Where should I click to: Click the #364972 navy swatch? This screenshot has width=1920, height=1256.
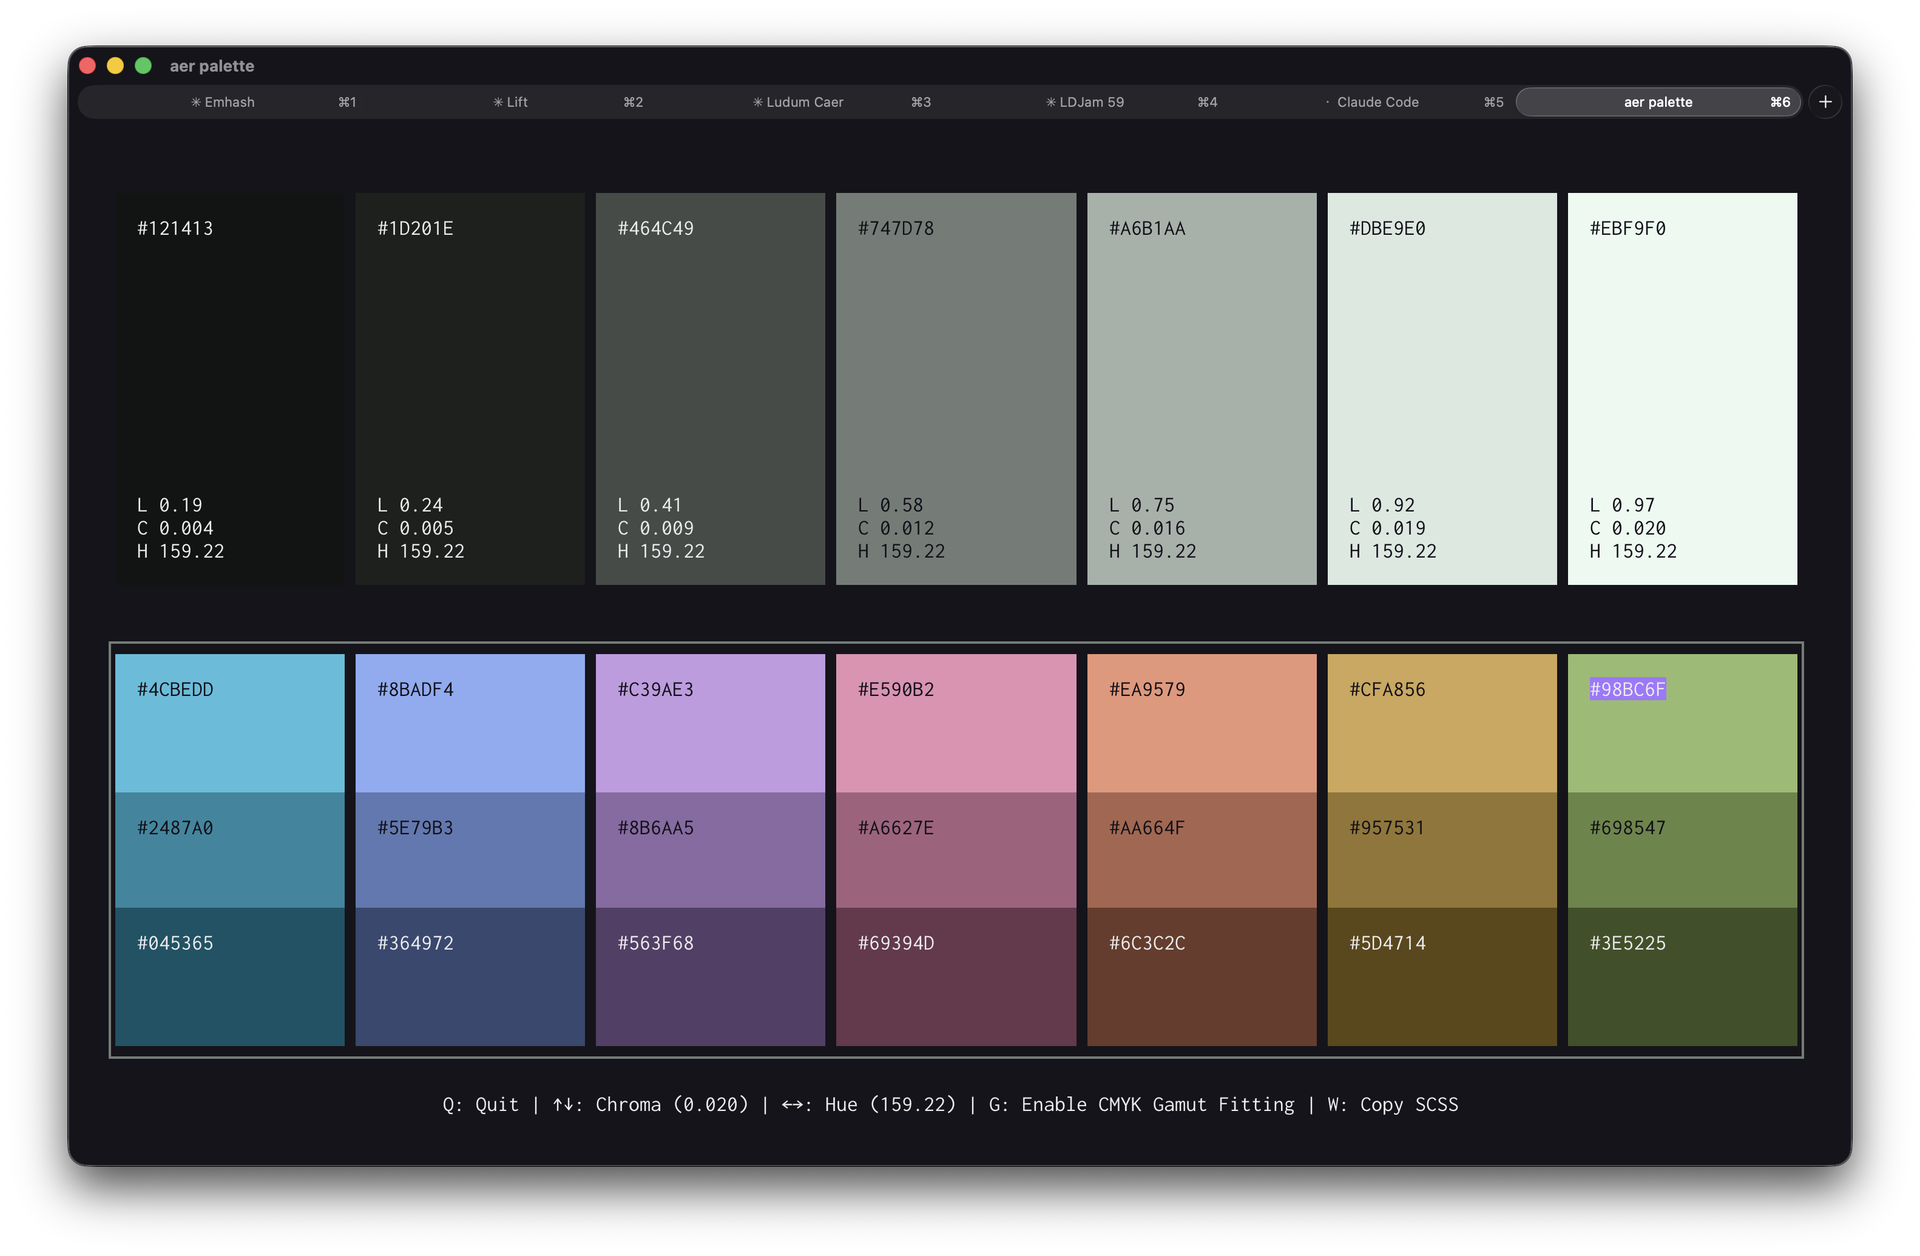click(x=470, y=977)
